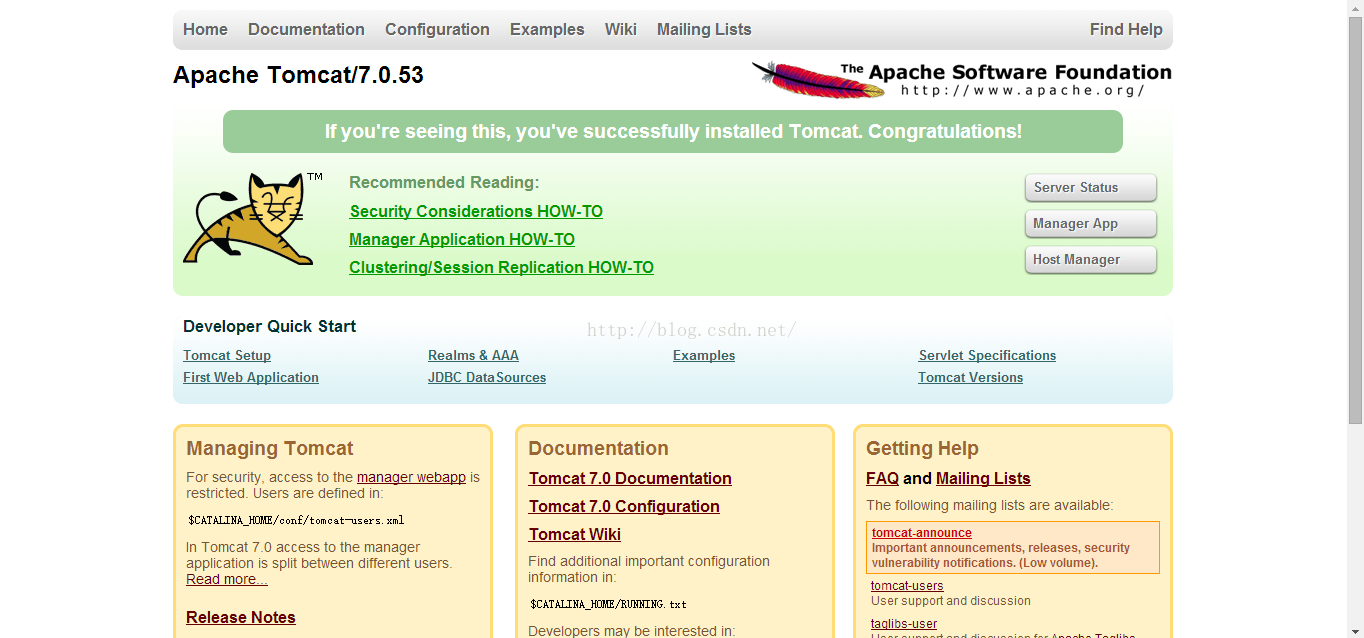The width and height of the screenshot is (1364, 638).
Task: Follow the JDBC DataSources link
Action: coord(487,377)
